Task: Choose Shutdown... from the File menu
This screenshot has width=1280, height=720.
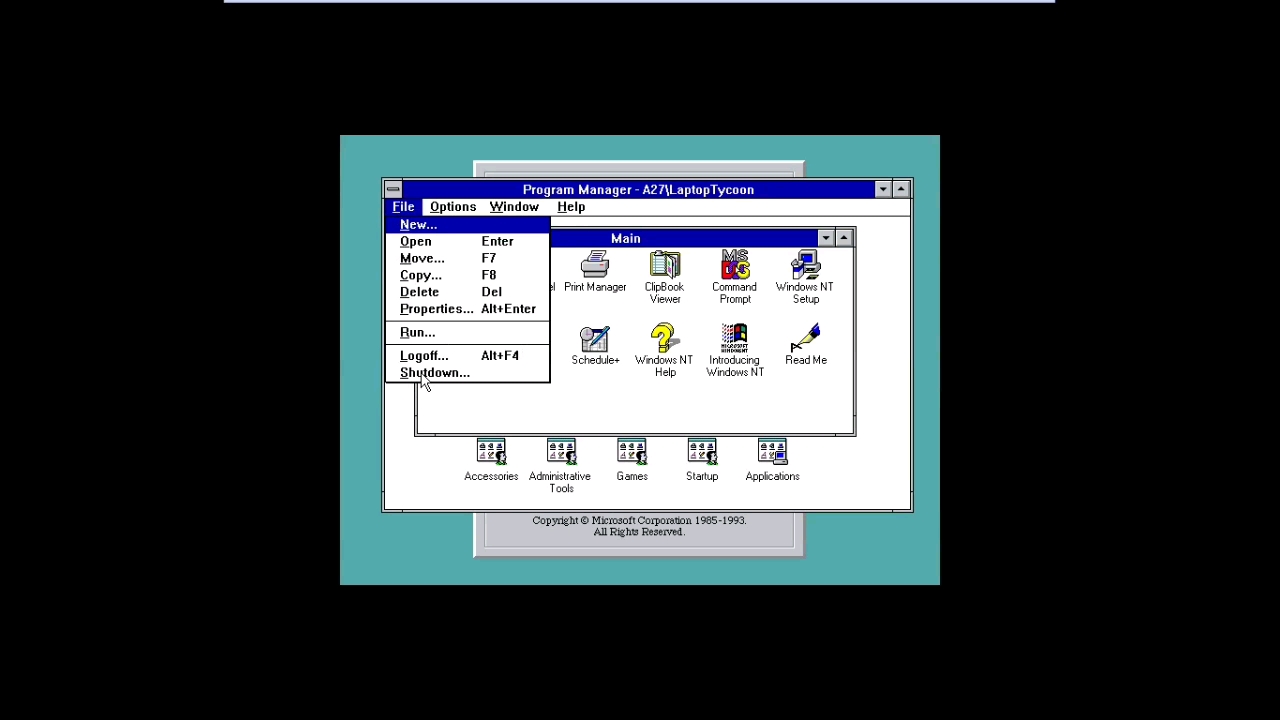Action: pyautogui.click(x=467, y=373)
